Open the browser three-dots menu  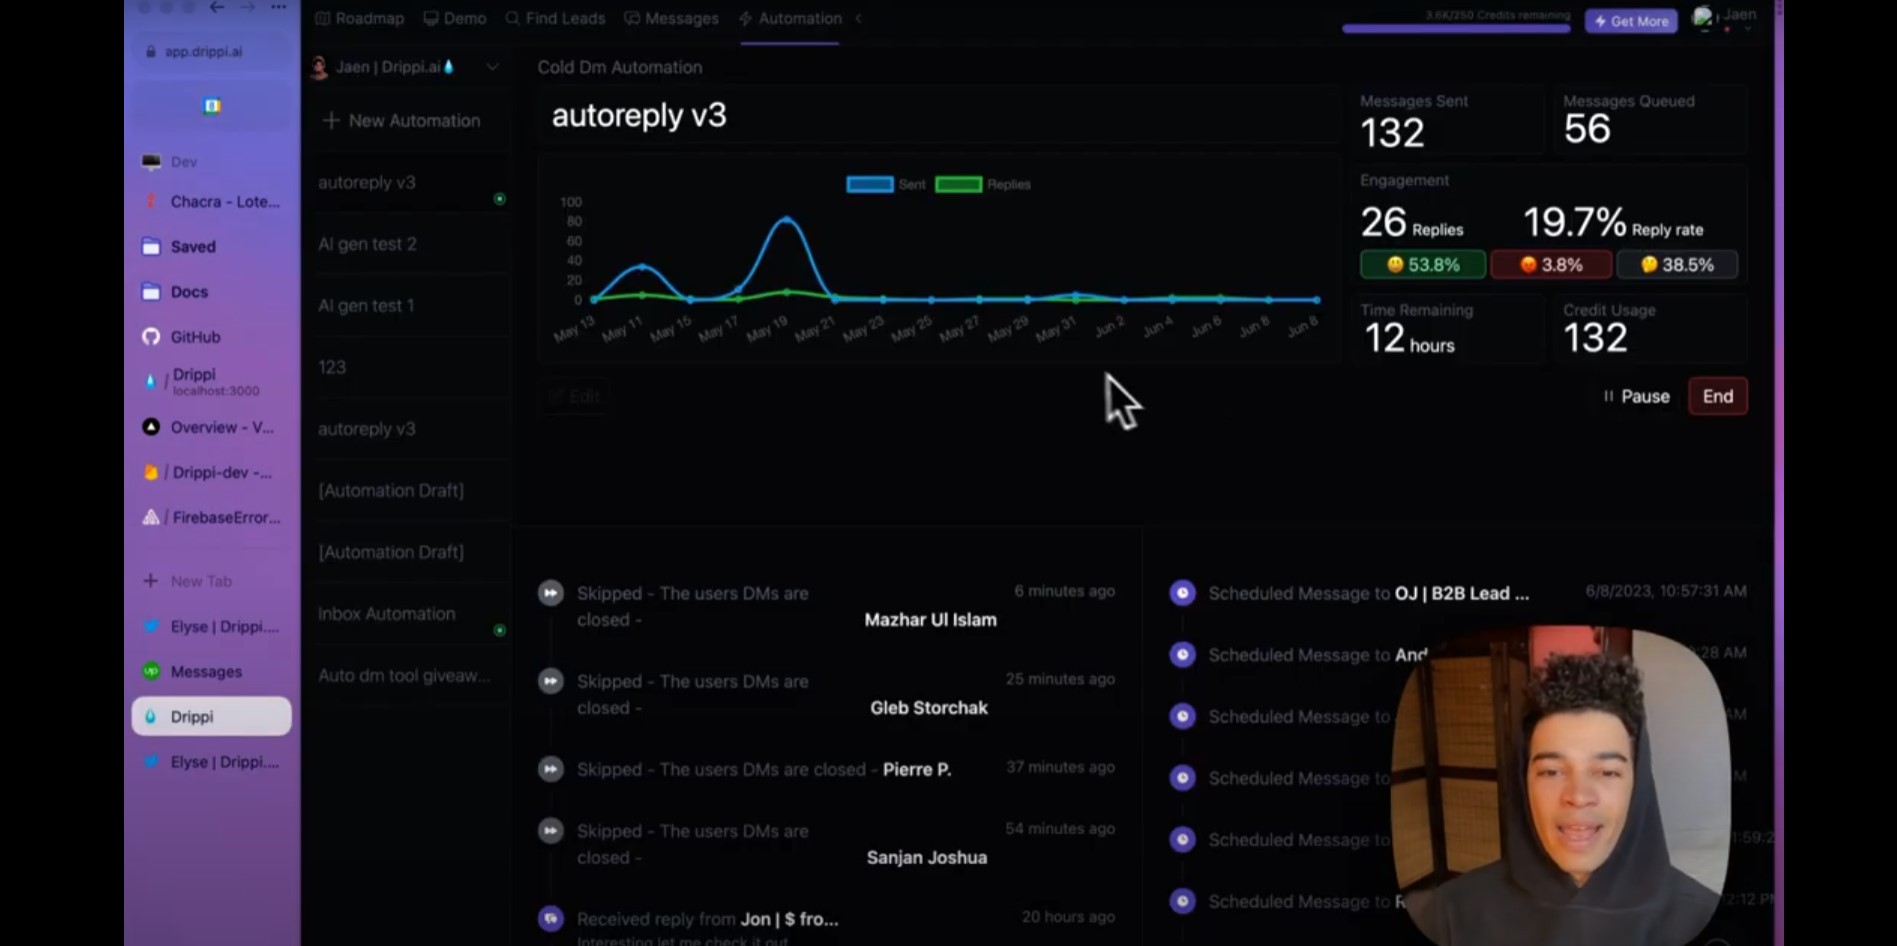pos(279,7)
